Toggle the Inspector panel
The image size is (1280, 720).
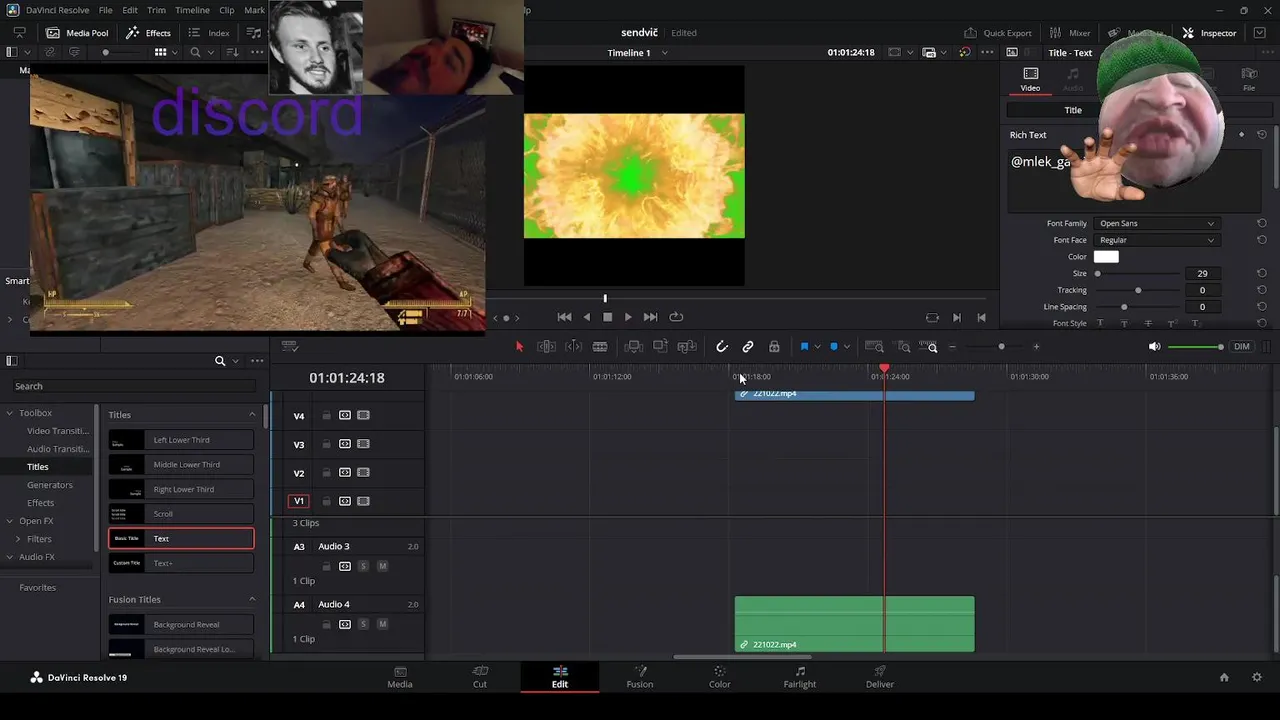pos(1209,33)
